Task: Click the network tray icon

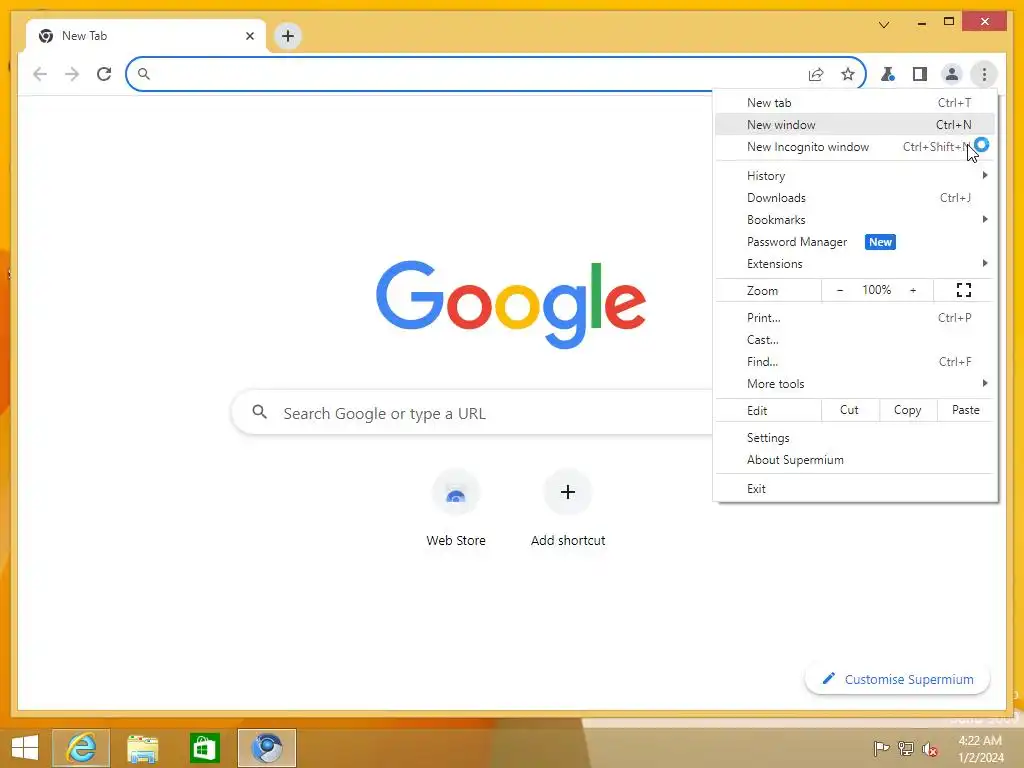Action: pyautogui.click(x=906, y=748)
